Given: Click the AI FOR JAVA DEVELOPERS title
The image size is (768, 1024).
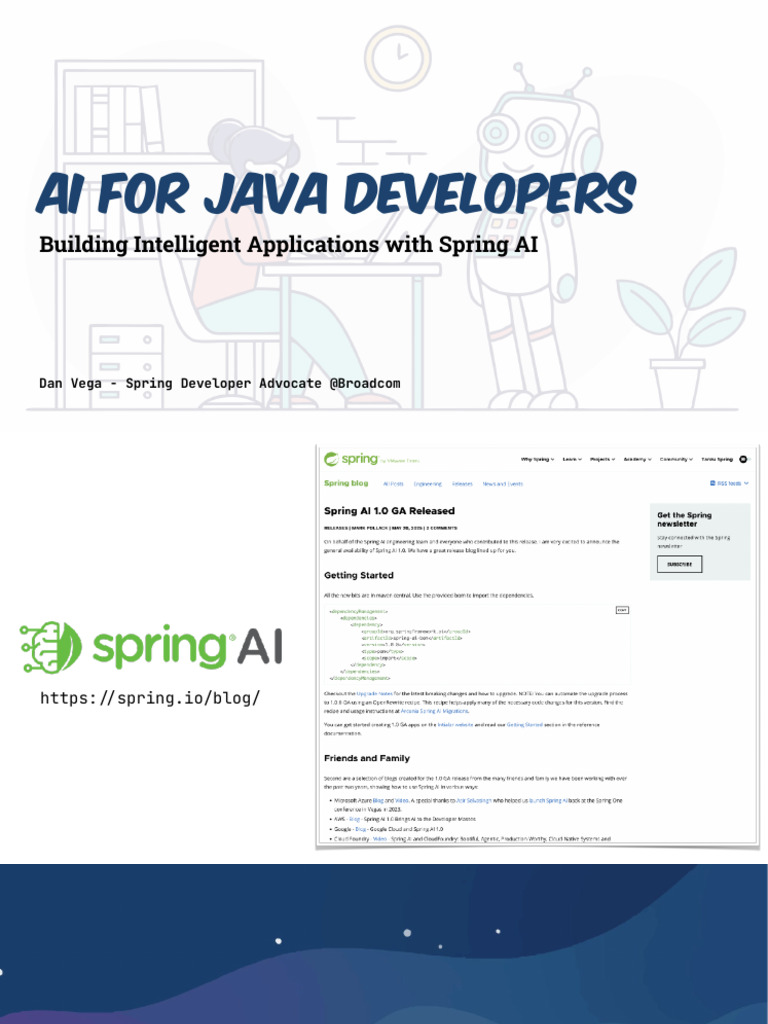Looking at the screenshot, I should pyautogui.click(x=336, y=193).
